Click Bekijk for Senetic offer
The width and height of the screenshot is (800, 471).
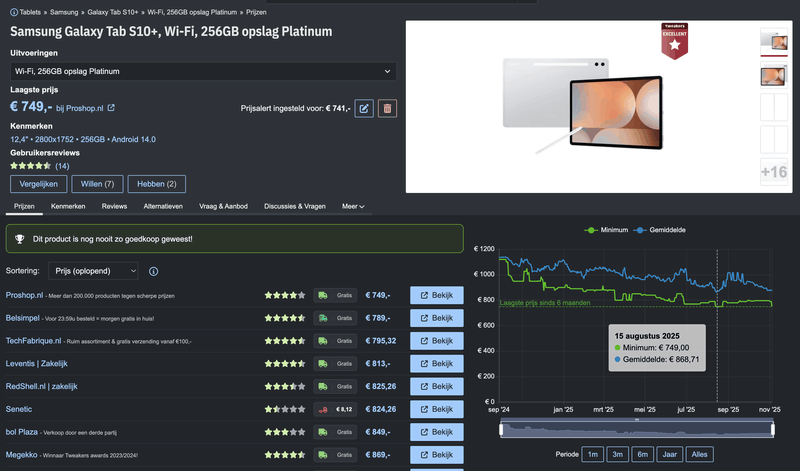pyautogui.click(x=437, y=409)
